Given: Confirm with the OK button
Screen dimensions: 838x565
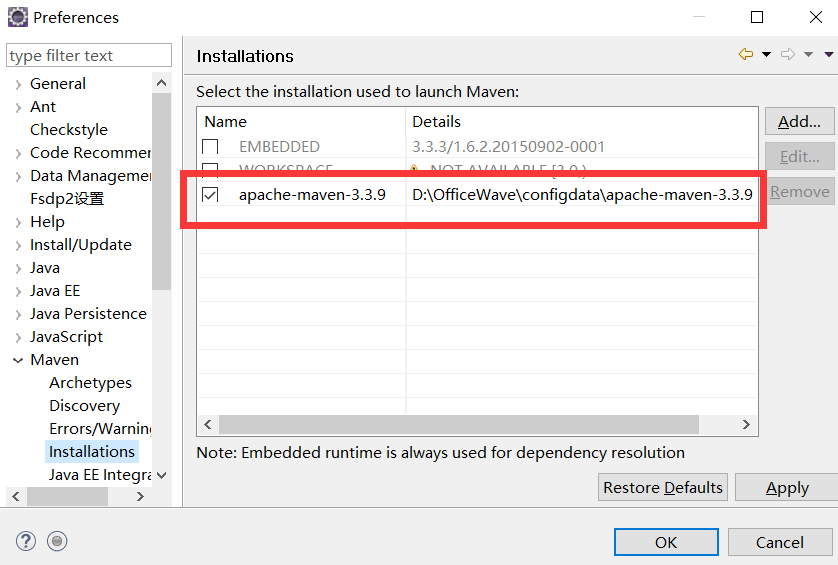Looking at the screenshot, I should 666,542.
